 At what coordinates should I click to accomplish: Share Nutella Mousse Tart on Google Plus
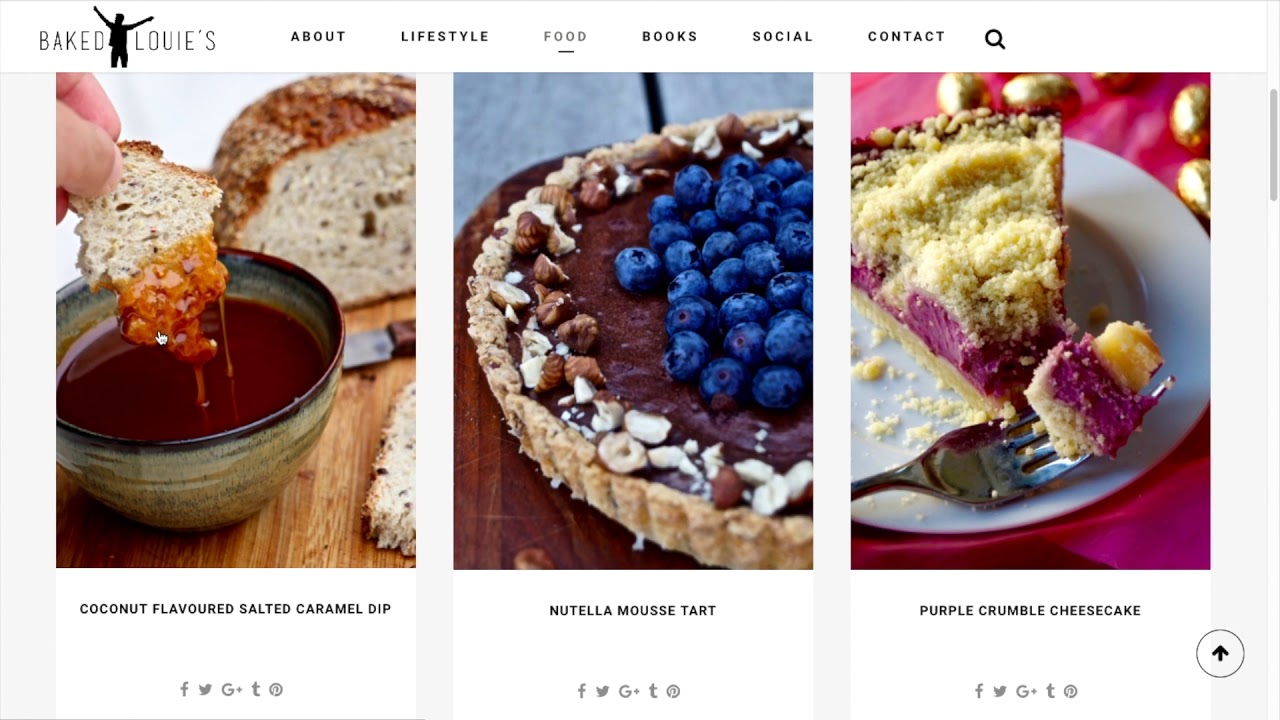click(x=629, y=691)
